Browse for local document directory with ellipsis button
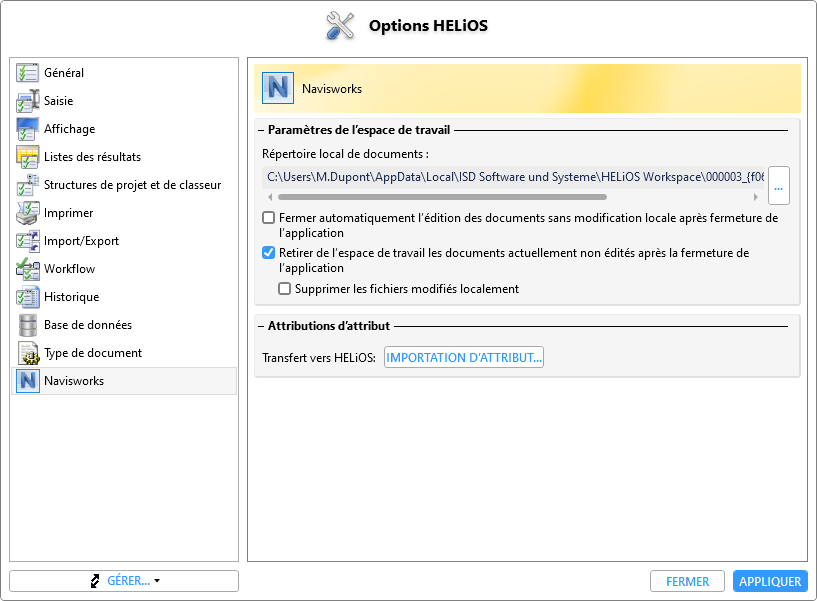 (x=780, y=186)
